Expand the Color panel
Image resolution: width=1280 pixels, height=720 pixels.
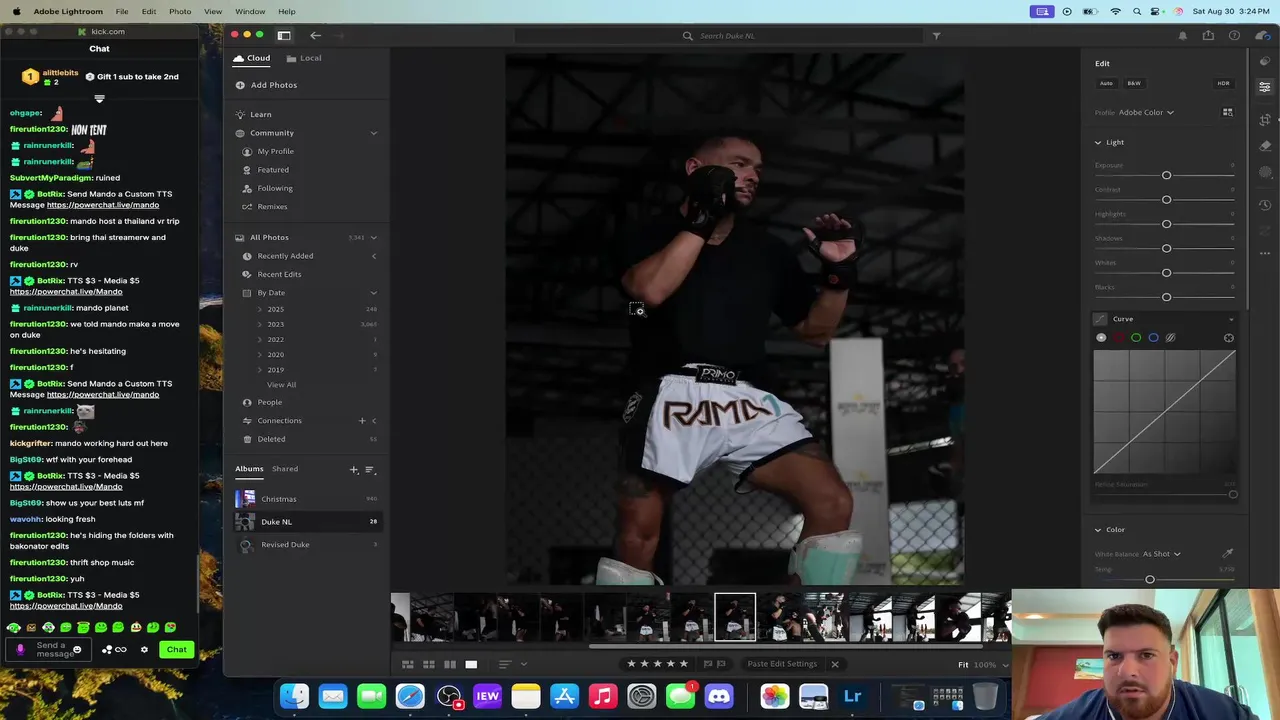point(1098,530)
